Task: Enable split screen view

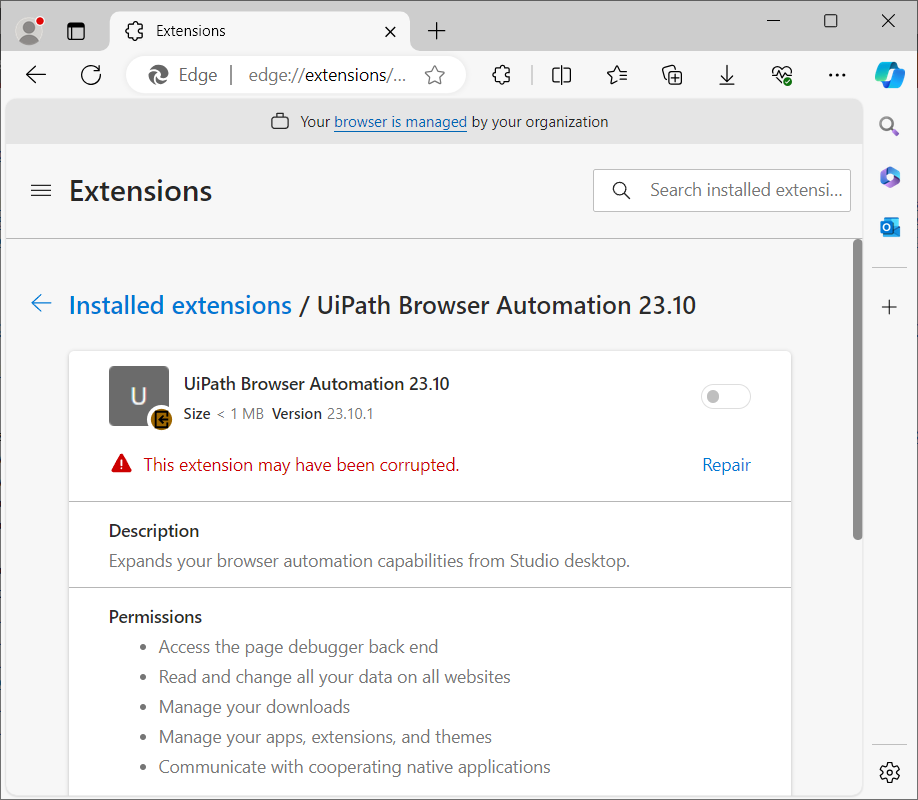Action: point(562,75)
